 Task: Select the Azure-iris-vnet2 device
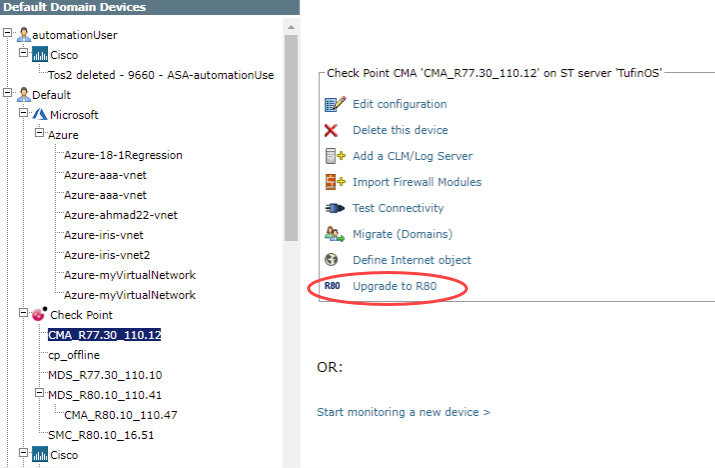tap(113, 255)
